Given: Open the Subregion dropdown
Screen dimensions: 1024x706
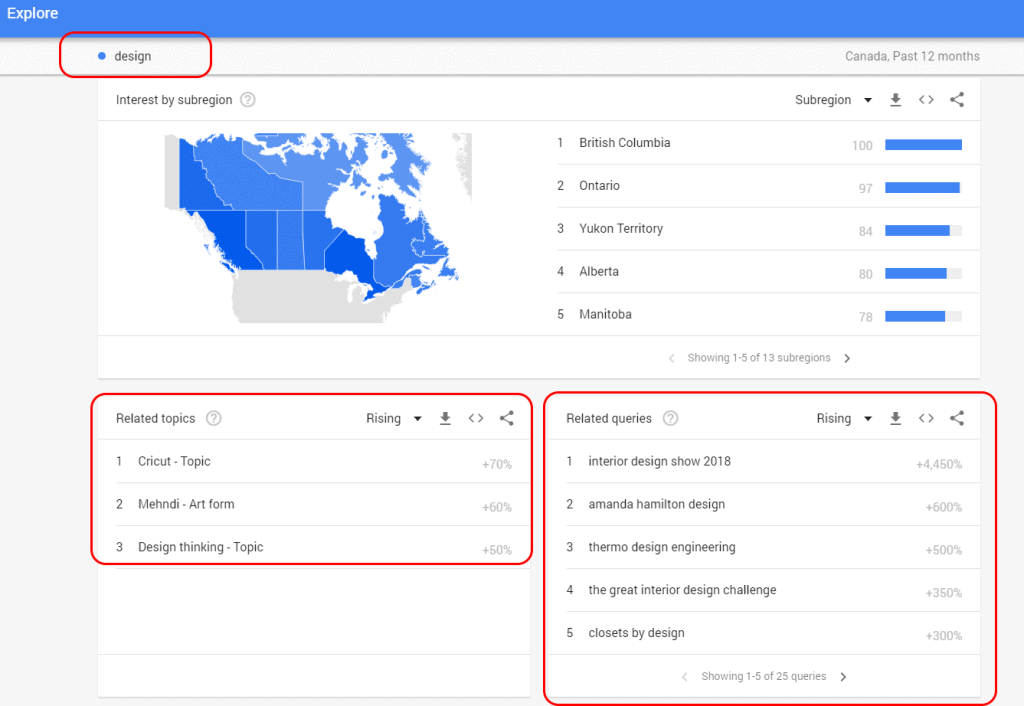Looking at the screenshot, I should [x=834, y=99].
